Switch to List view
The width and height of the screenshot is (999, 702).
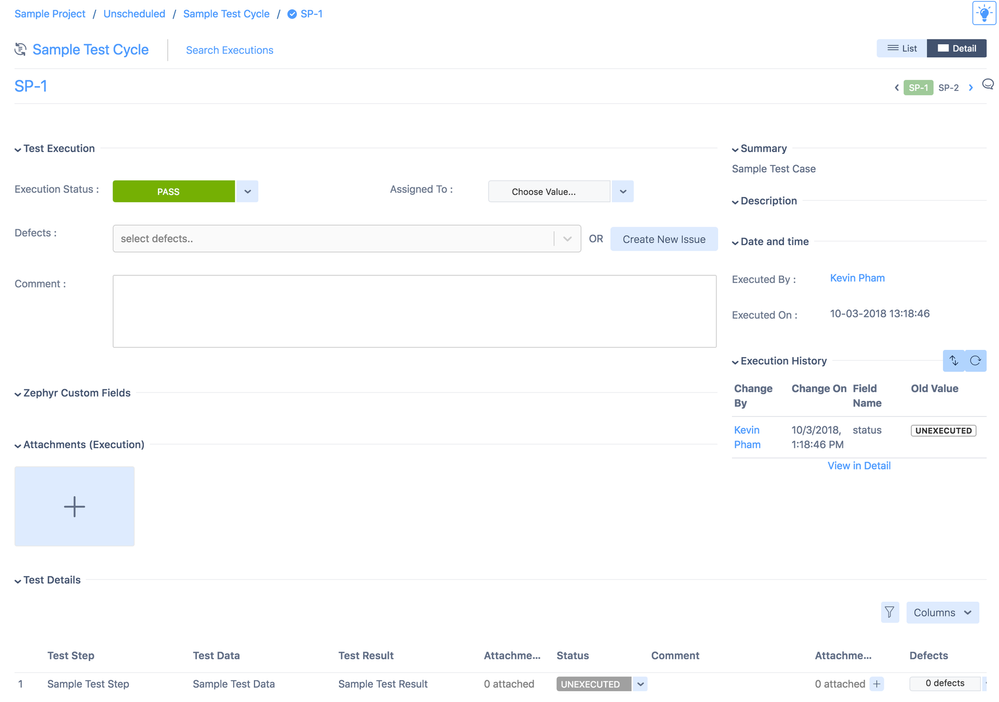(902, 48)
